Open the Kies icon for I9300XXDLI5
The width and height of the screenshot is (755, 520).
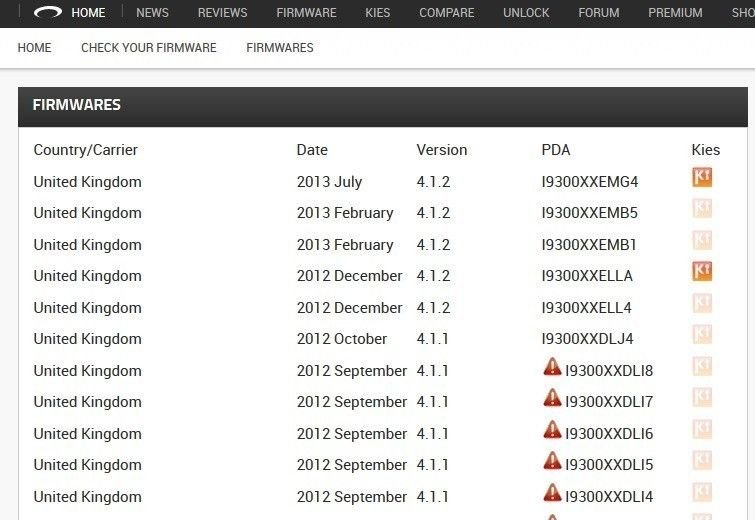(702, 460)
